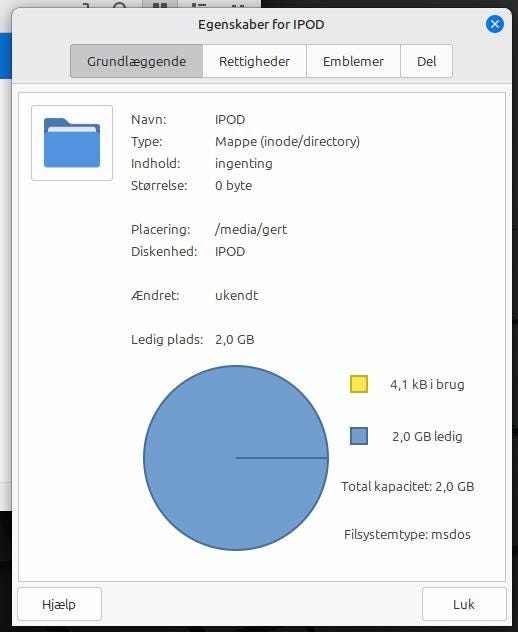Image resolution: width=518 pixels, height=632 pixels.
Task: Click the blue IPOD folder icon
Action: click(x=72, y=143)
